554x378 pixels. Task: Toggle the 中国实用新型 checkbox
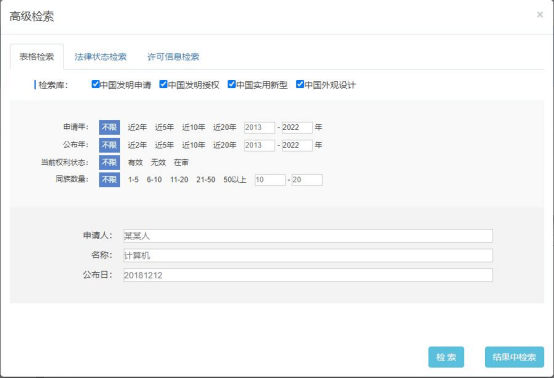[231, 84]
